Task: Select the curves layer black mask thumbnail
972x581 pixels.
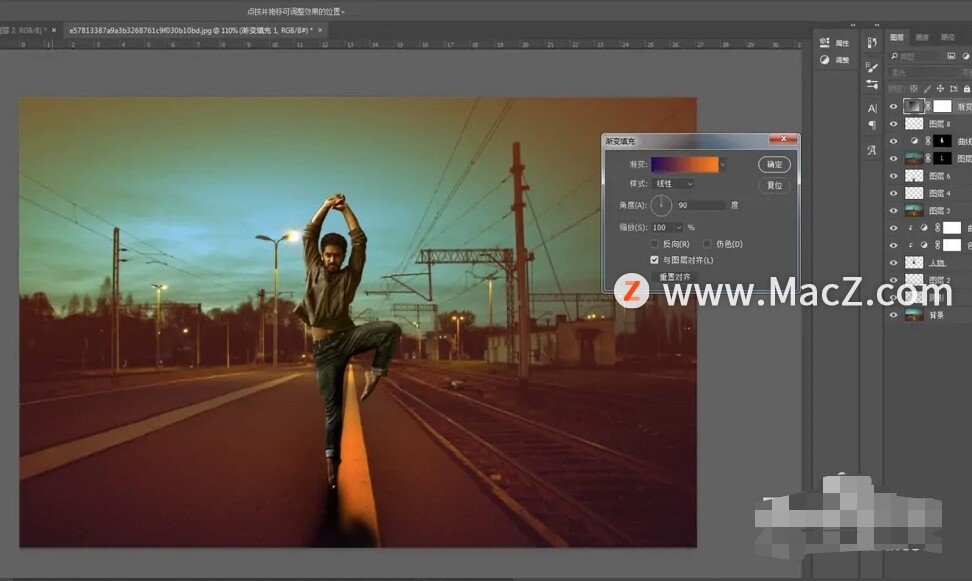Action: coord(942,141)
